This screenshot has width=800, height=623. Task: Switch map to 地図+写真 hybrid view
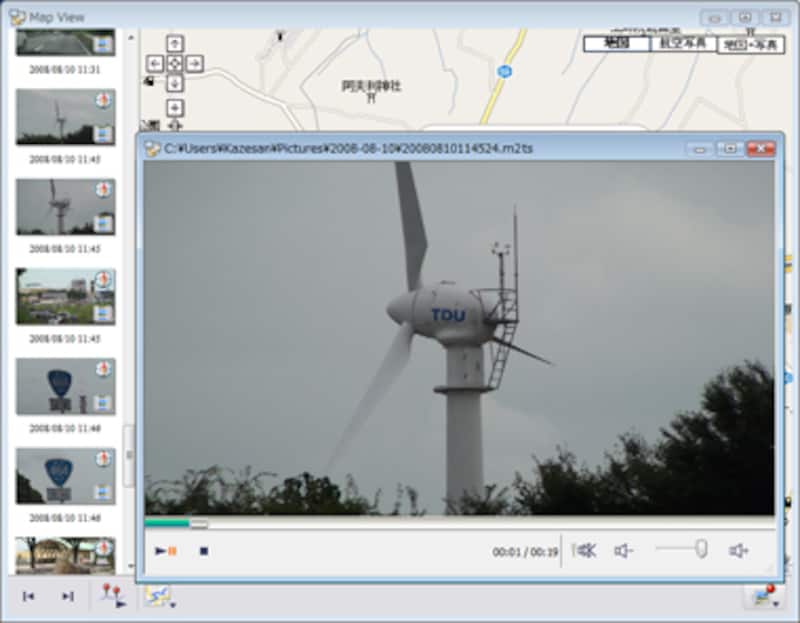[750, 45]
